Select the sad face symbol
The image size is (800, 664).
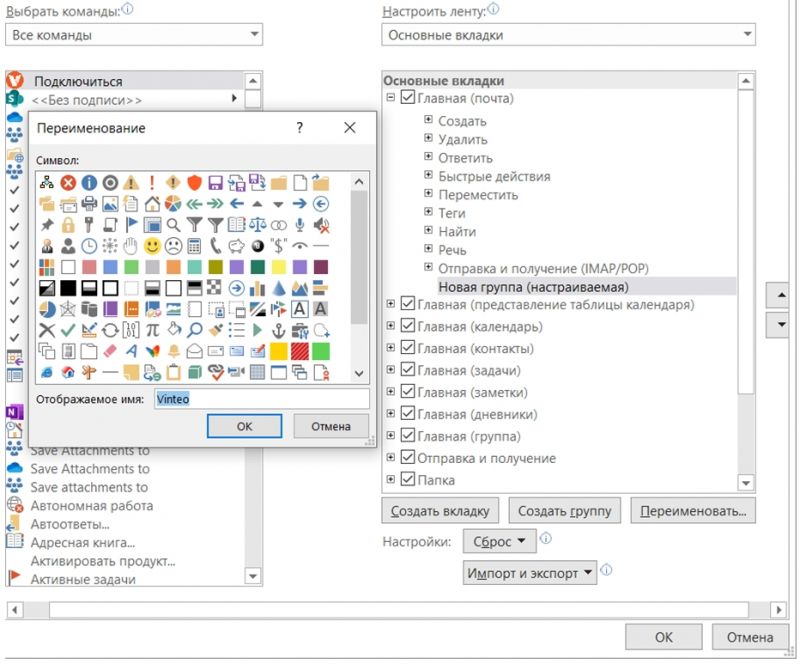tap(173, 246)
